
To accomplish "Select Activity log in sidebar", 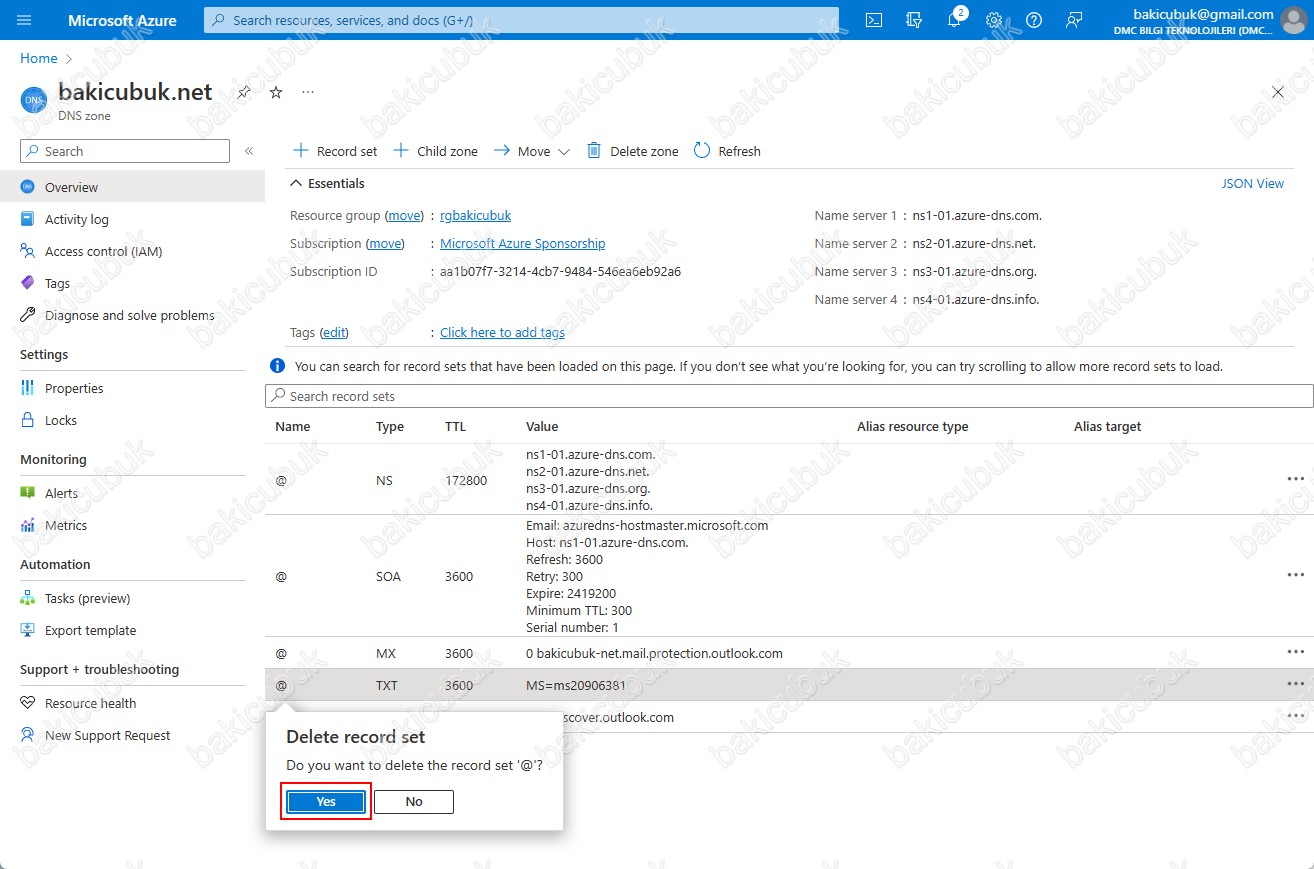I will click(76, 219).
